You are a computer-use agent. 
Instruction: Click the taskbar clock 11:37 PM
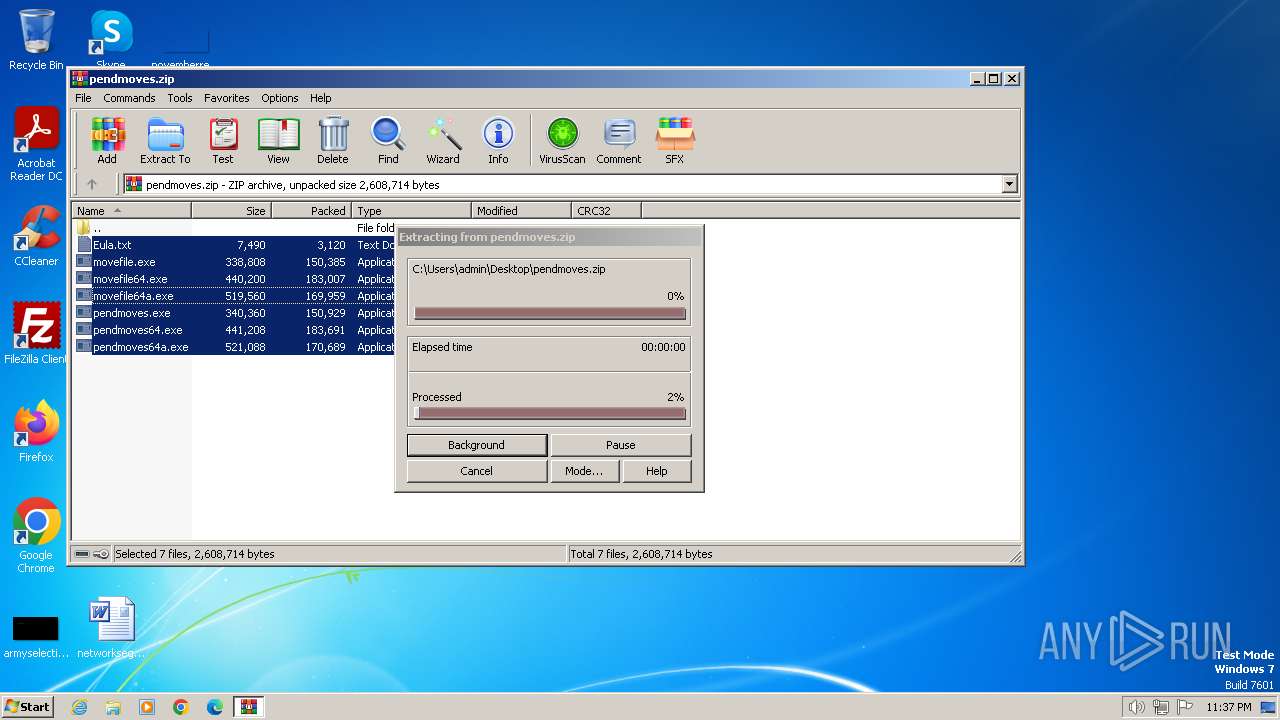pos(1228,707)
